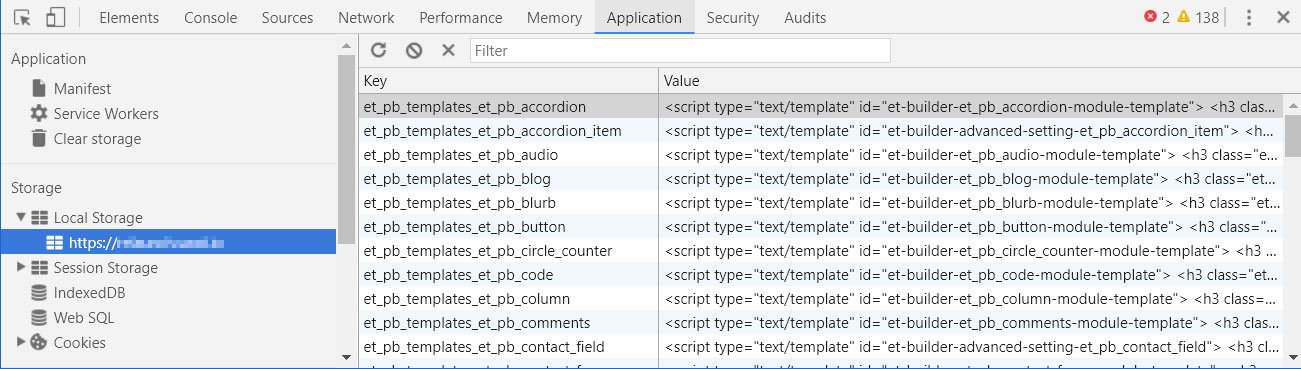Viewport: 1301px width, 369px height.
Task: Click the sidebar scrollbar up arrow
Action: [x=346, y=44]
